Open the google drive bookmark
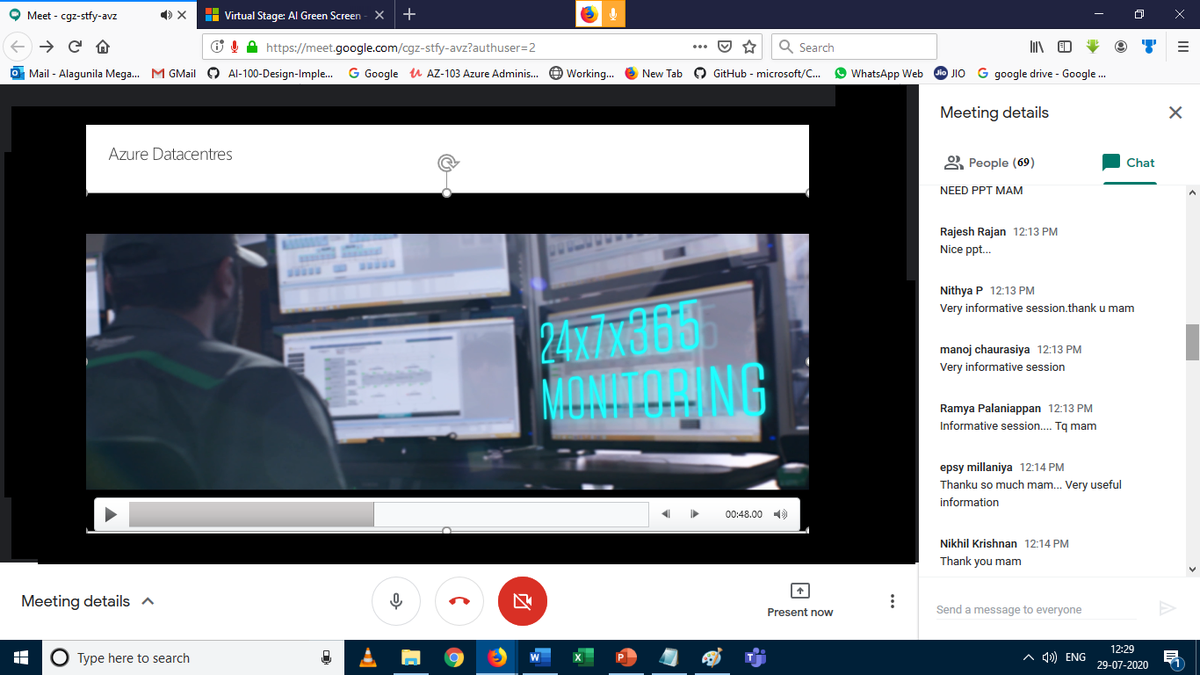1200x675 pixels. click(1041, 73)
